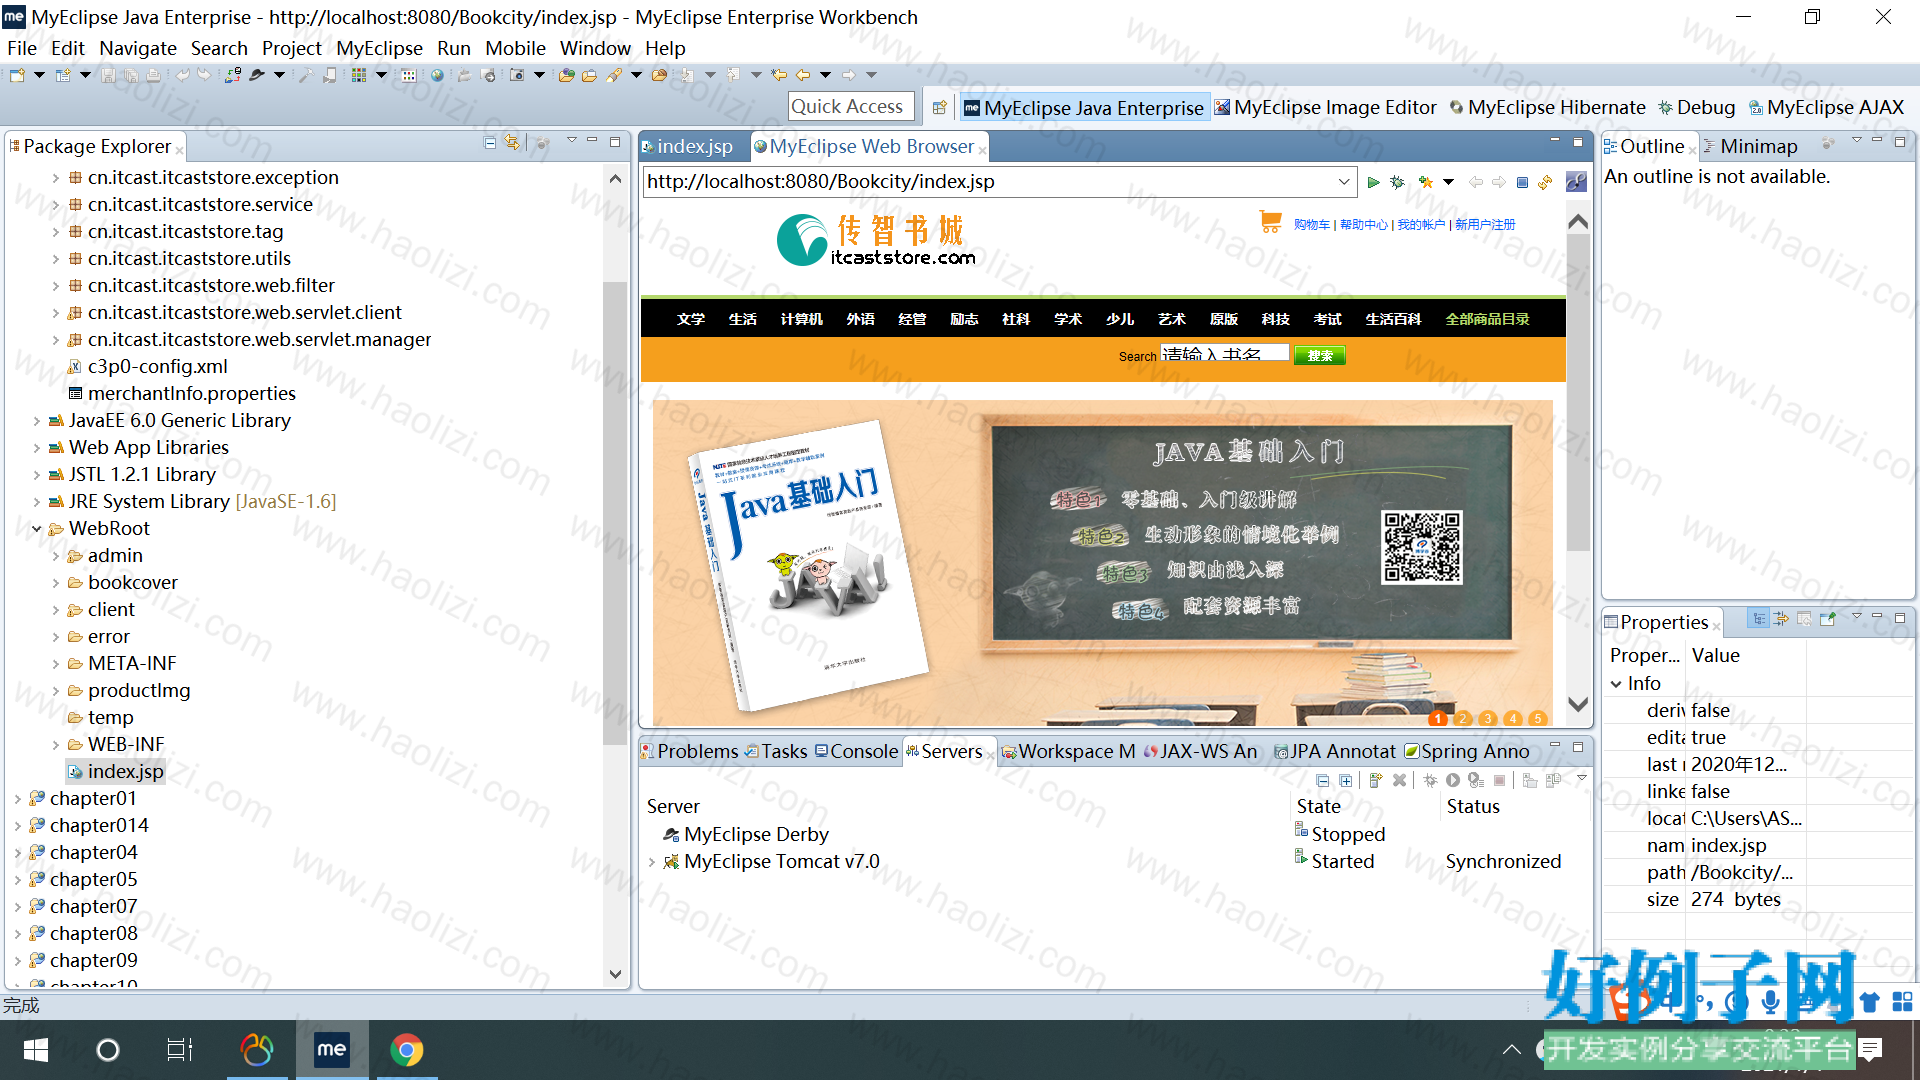Open the Window menu

[595, 48]
